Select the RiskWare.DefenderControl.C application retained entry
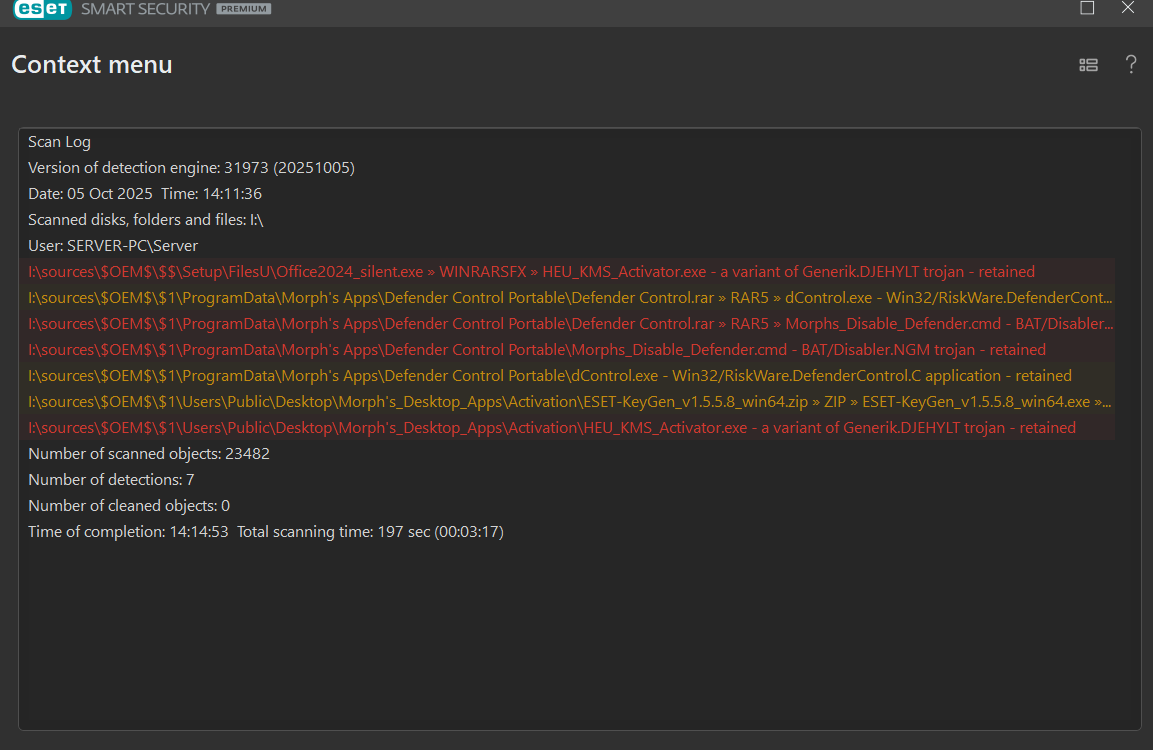The height and width of the screenshot is (750, 1153). tap(550, 376)
